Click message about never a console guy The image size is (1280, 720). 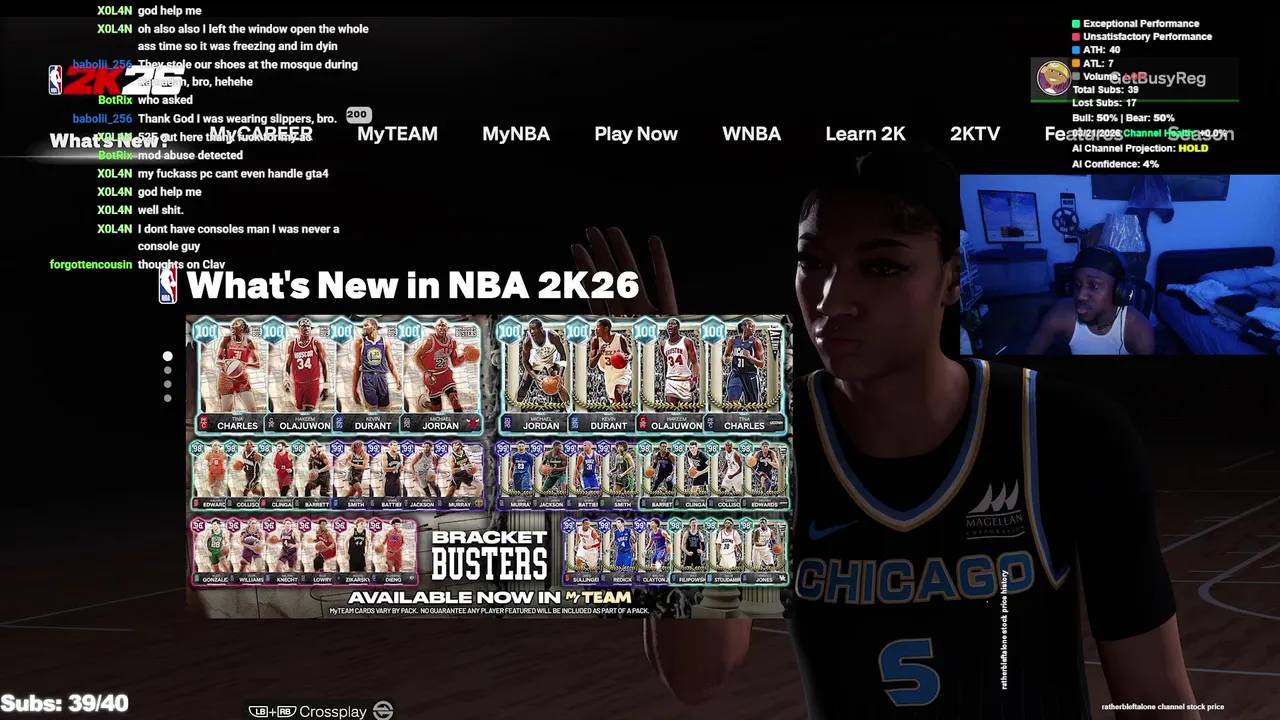pos(238,237)
